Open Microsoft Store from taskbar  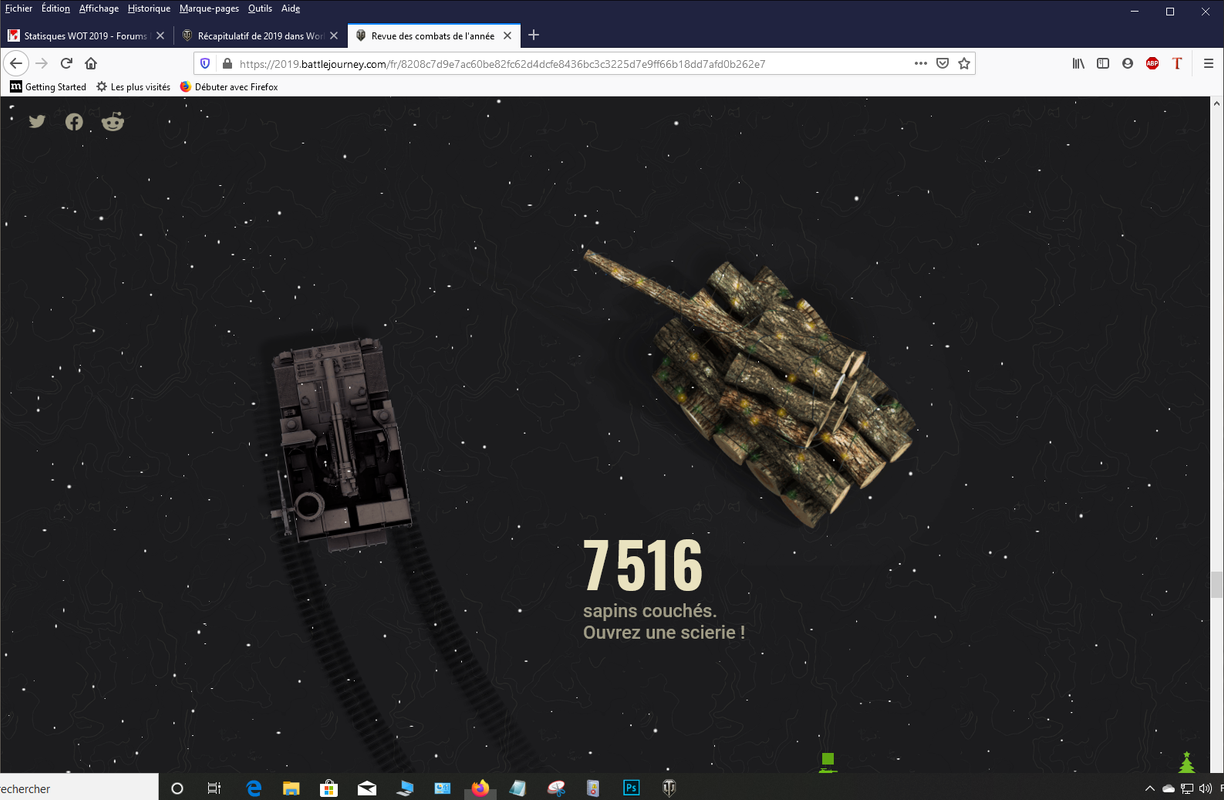tap(328, 788)
